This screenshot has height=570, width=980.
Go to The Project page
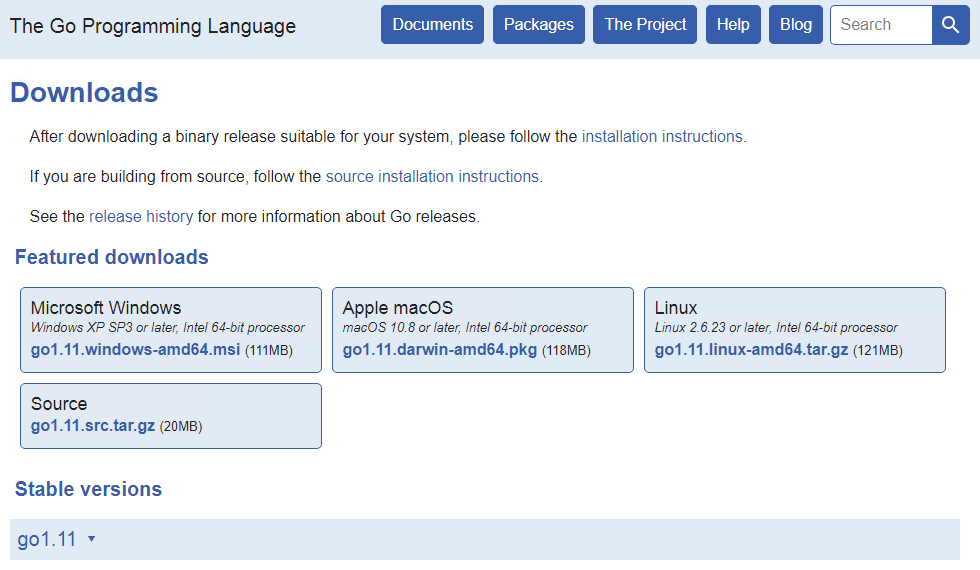pos(645,25)
